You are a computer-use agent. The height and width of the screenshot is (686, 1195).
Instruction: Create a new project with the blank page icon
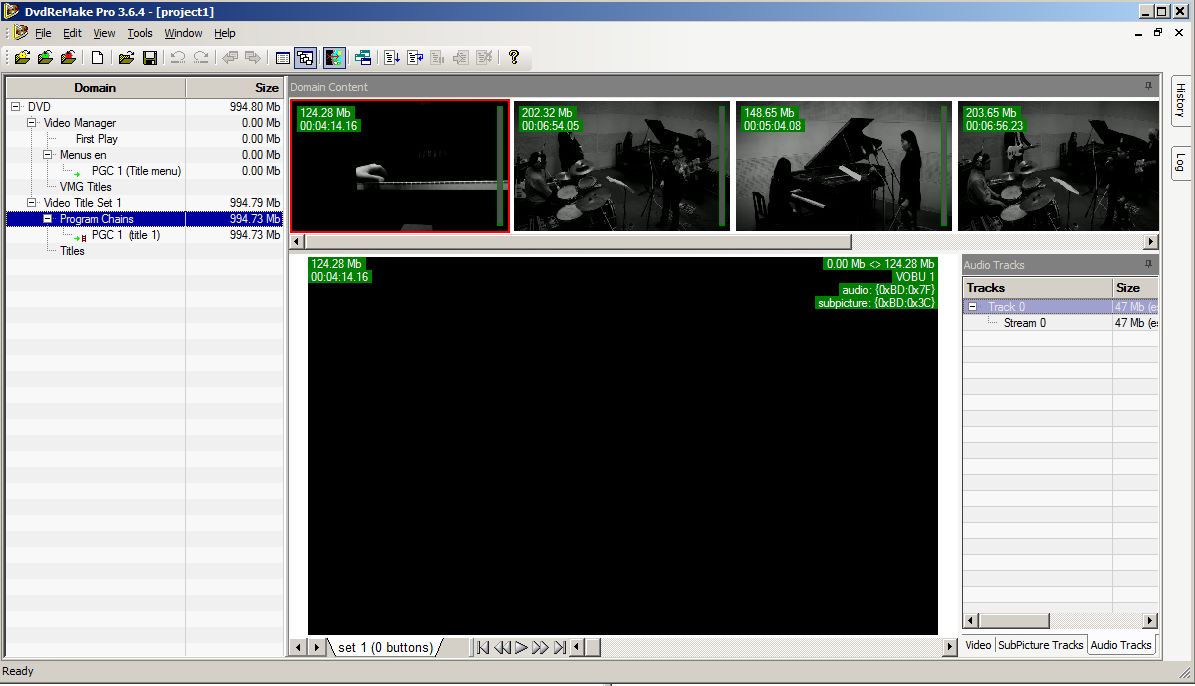pyautogui.click(x=97, y=57)
